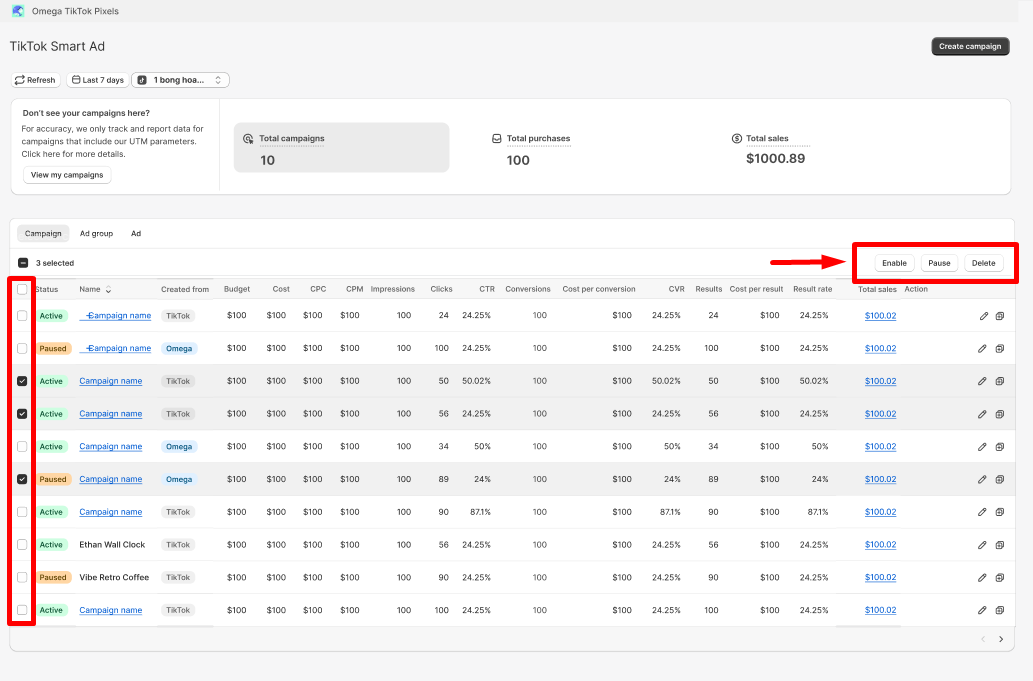Open the Last 7 days date range picker

pos(97,80)
